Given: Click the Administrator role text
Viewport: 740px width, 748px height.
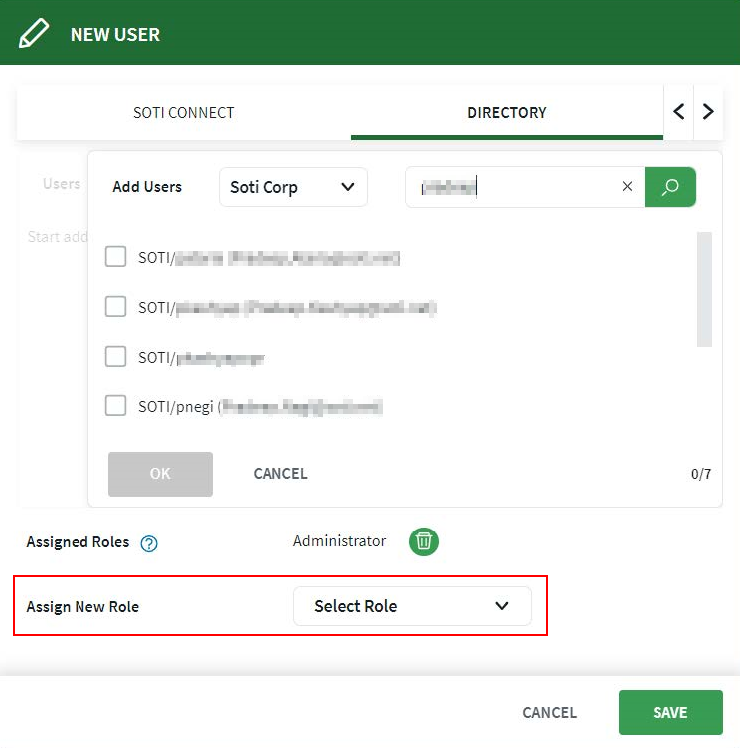Looking at the screenshot, I should (x=339, y=541).
